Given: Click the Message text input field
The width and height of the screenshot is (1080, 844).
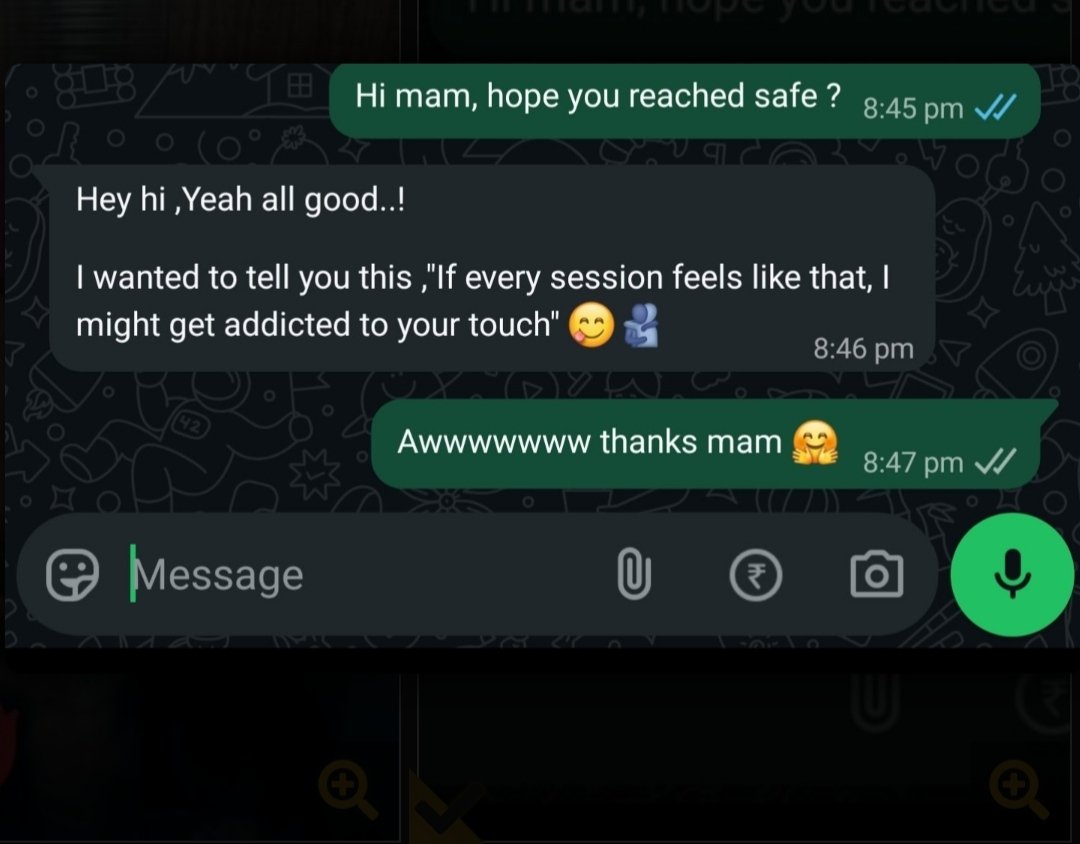Looking at the screenshot, I should point(358,575).
